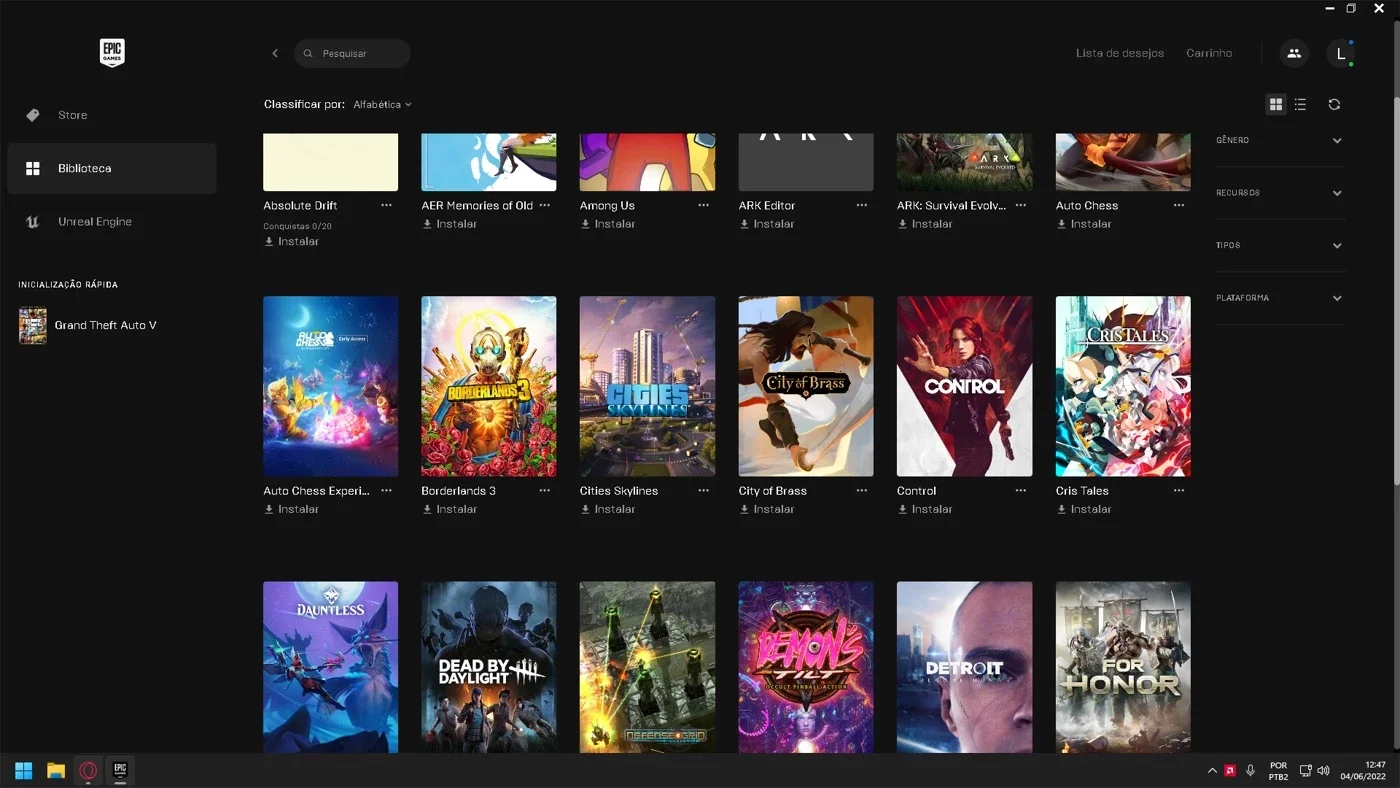This screenshot has width=1400, height=788.
Task: Open the Demon's Tilt cover
Action: [806, 667]
